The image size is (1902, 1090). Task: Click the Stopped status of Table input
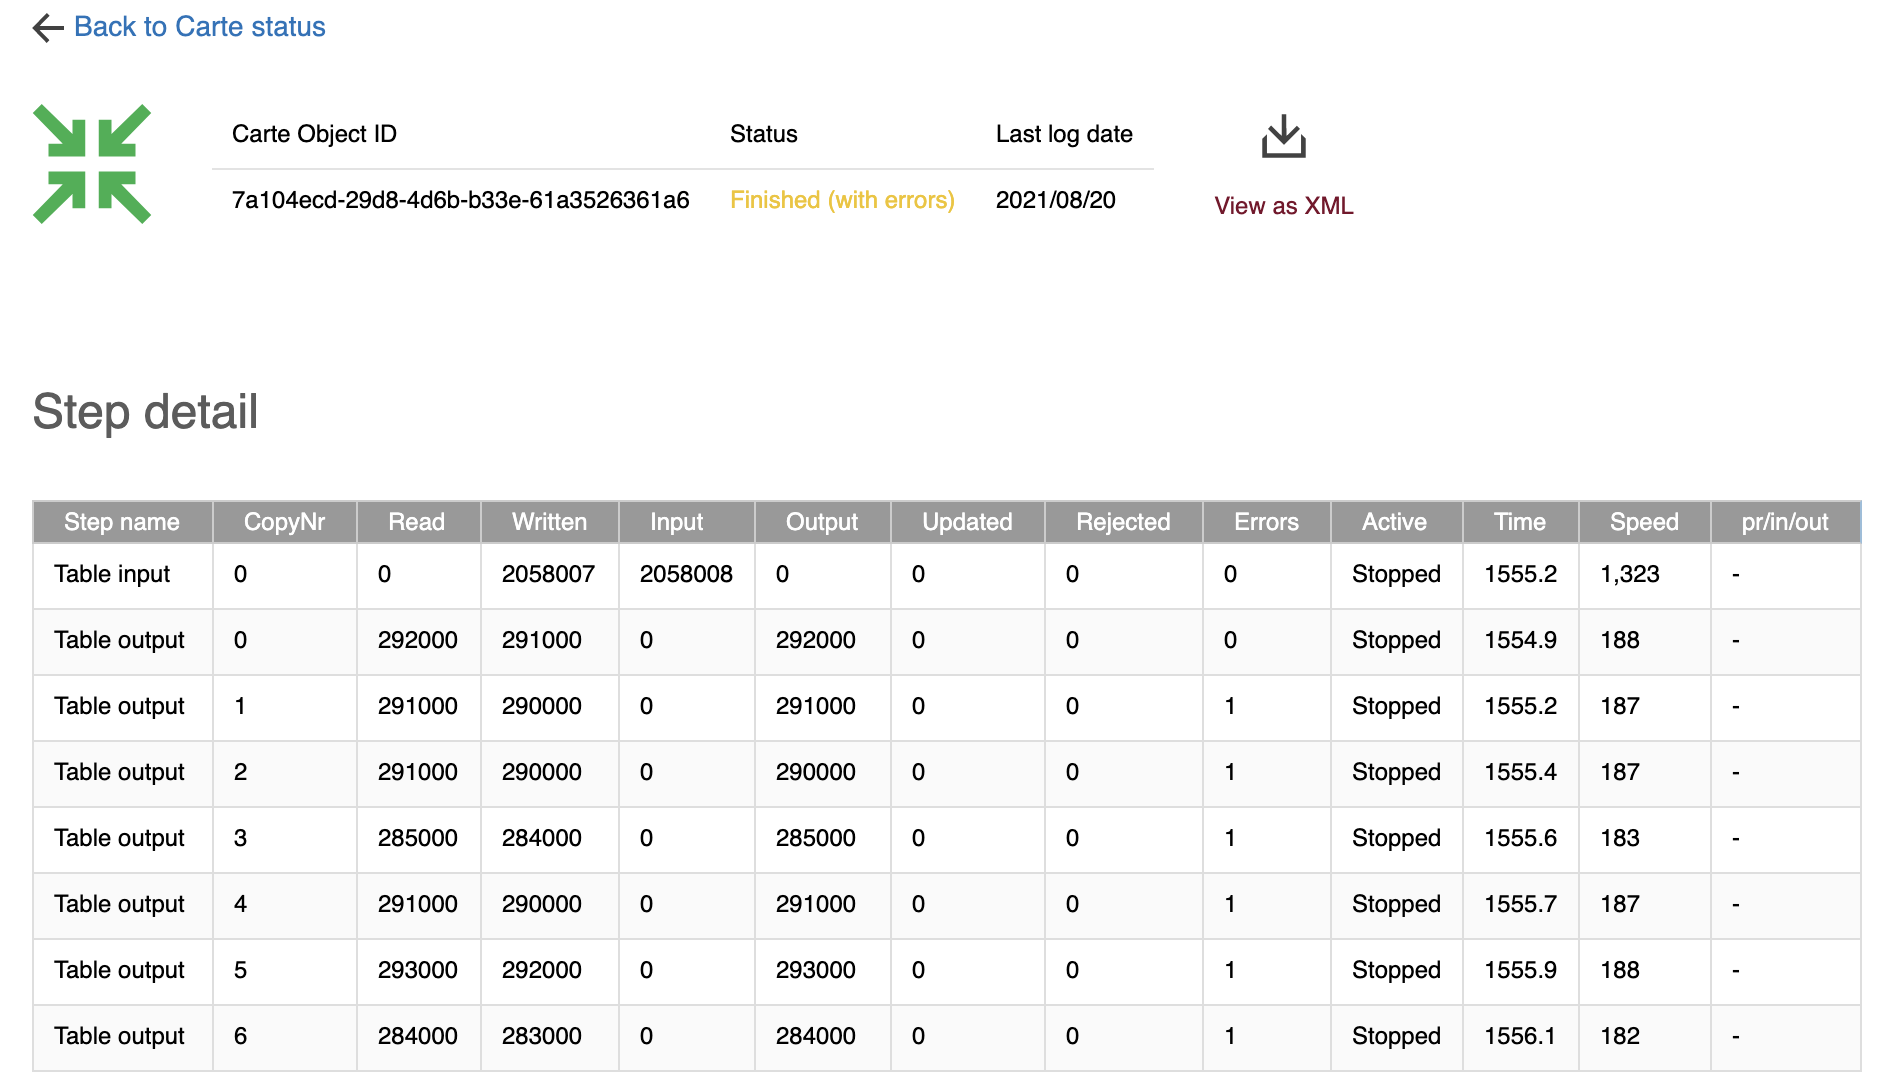point(1395,574)
